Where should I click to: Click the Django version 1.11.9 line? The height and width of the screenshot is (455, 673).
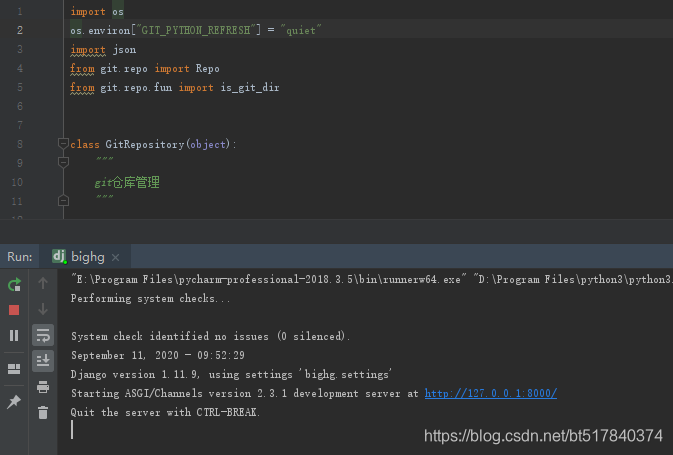(231, 374)
